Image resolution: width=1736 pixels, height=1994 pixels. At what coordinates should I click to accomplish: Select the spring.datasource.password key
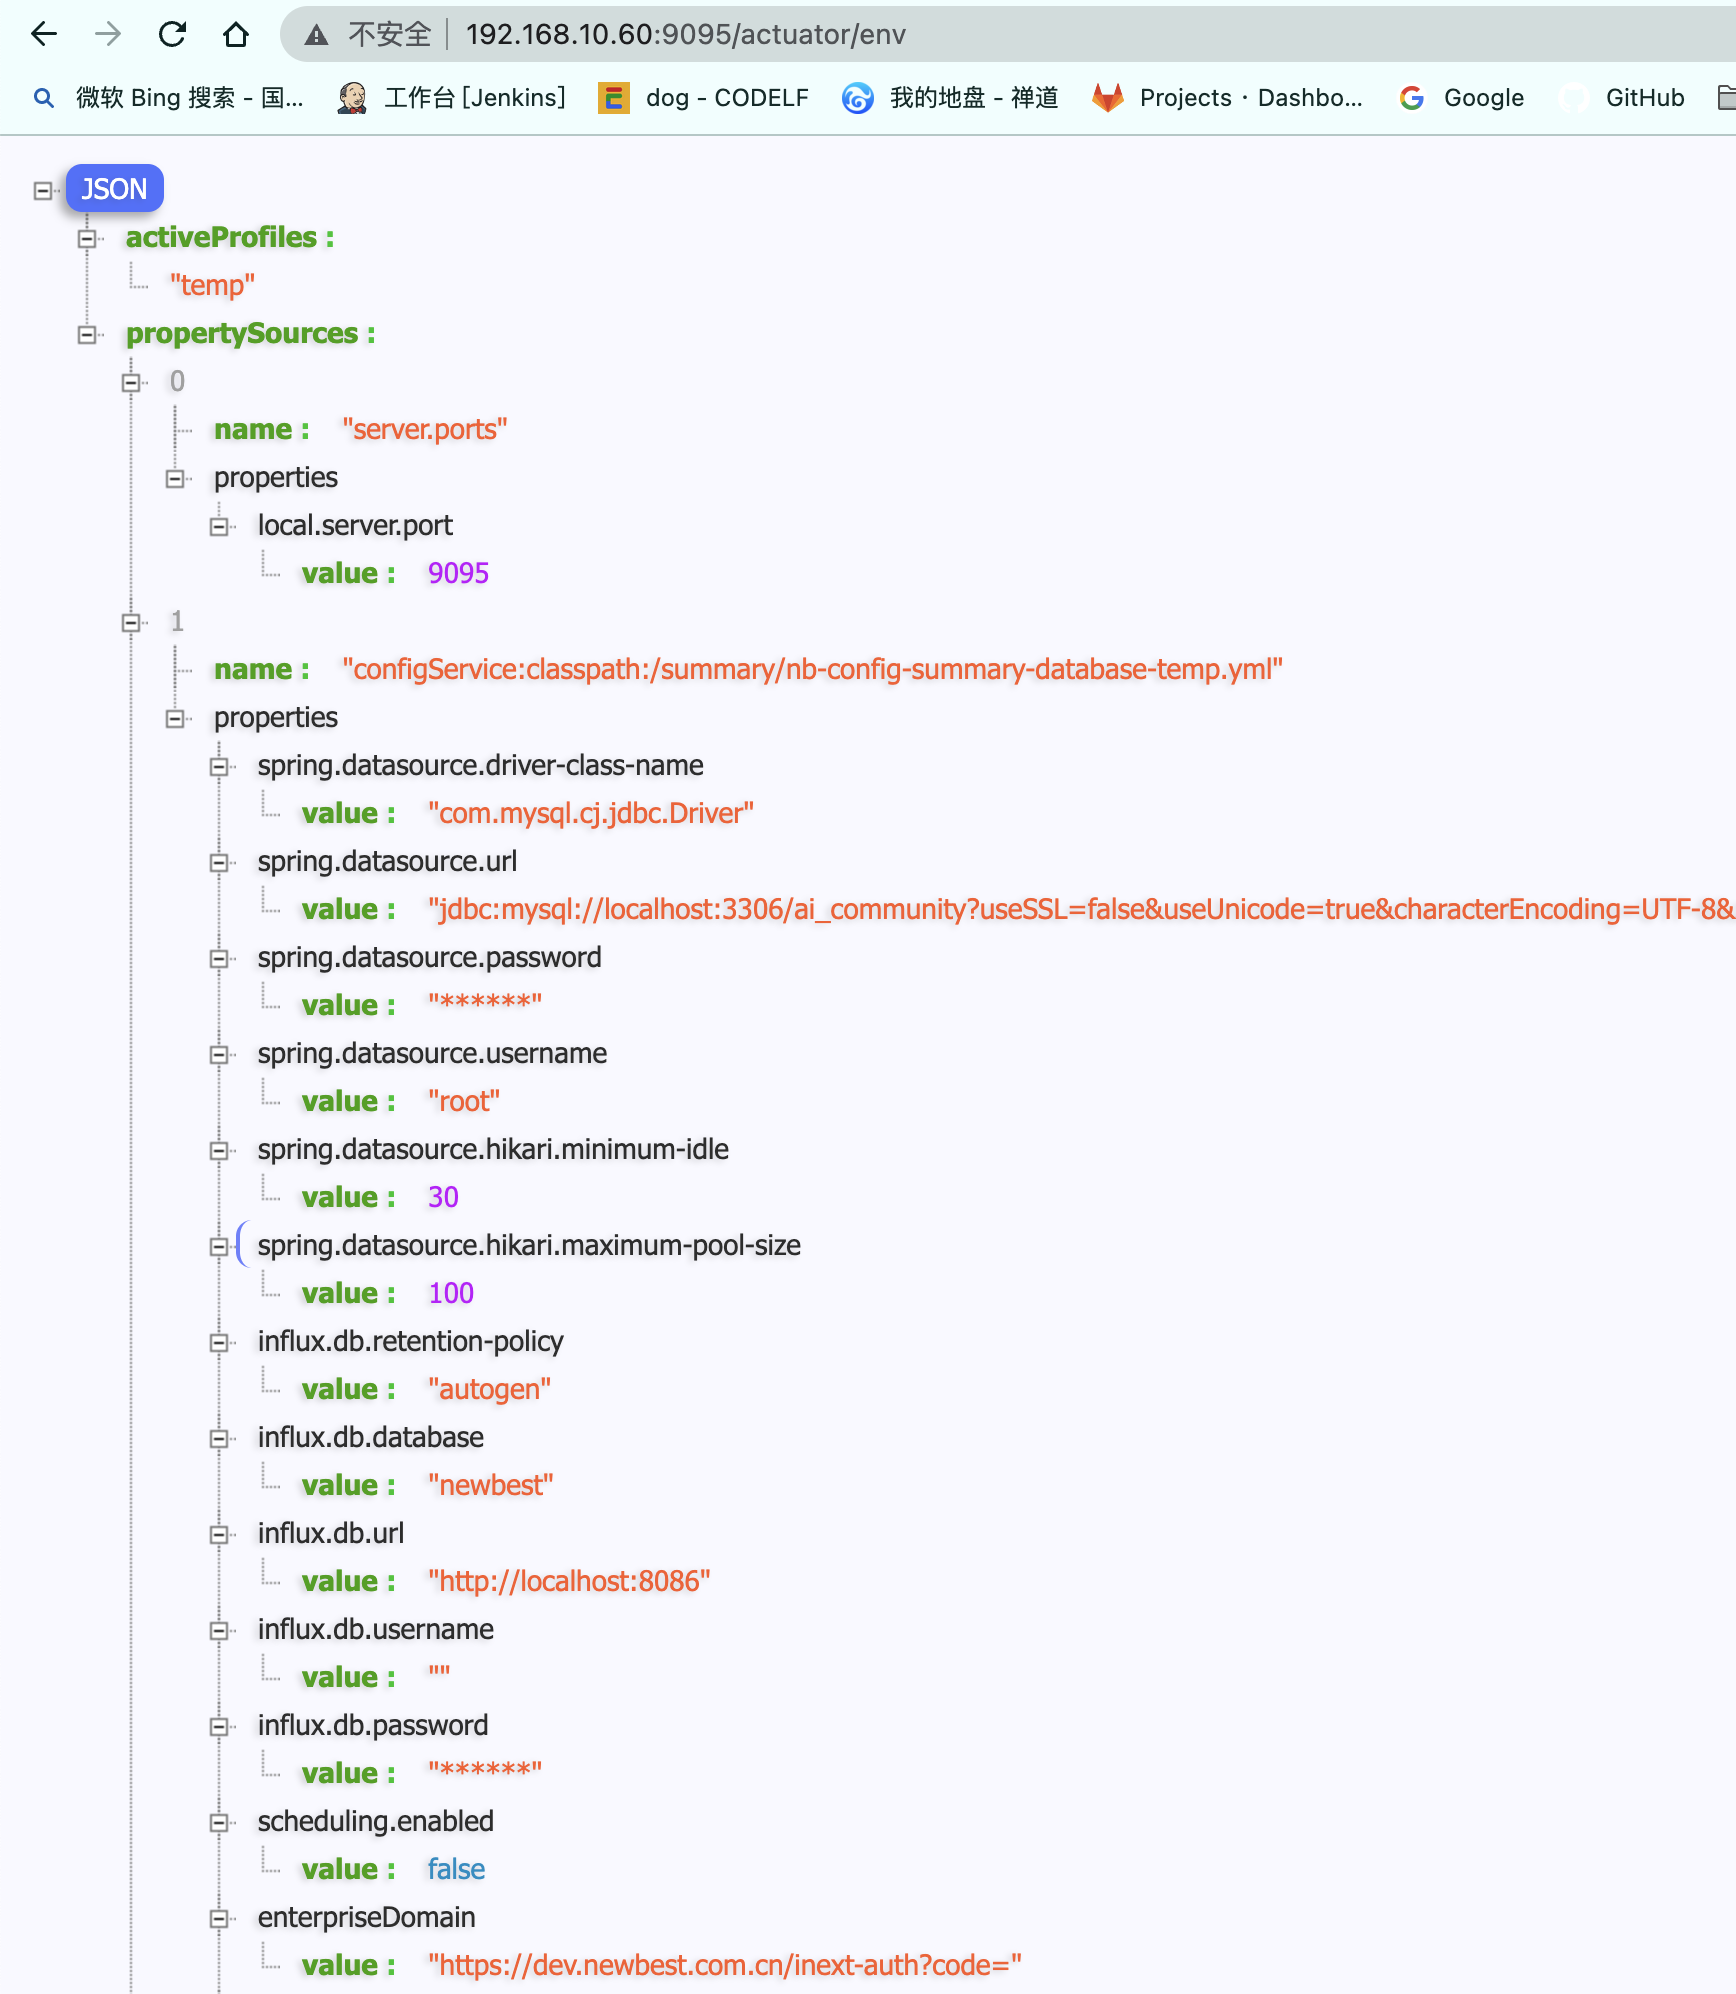[x=429, y=957]
